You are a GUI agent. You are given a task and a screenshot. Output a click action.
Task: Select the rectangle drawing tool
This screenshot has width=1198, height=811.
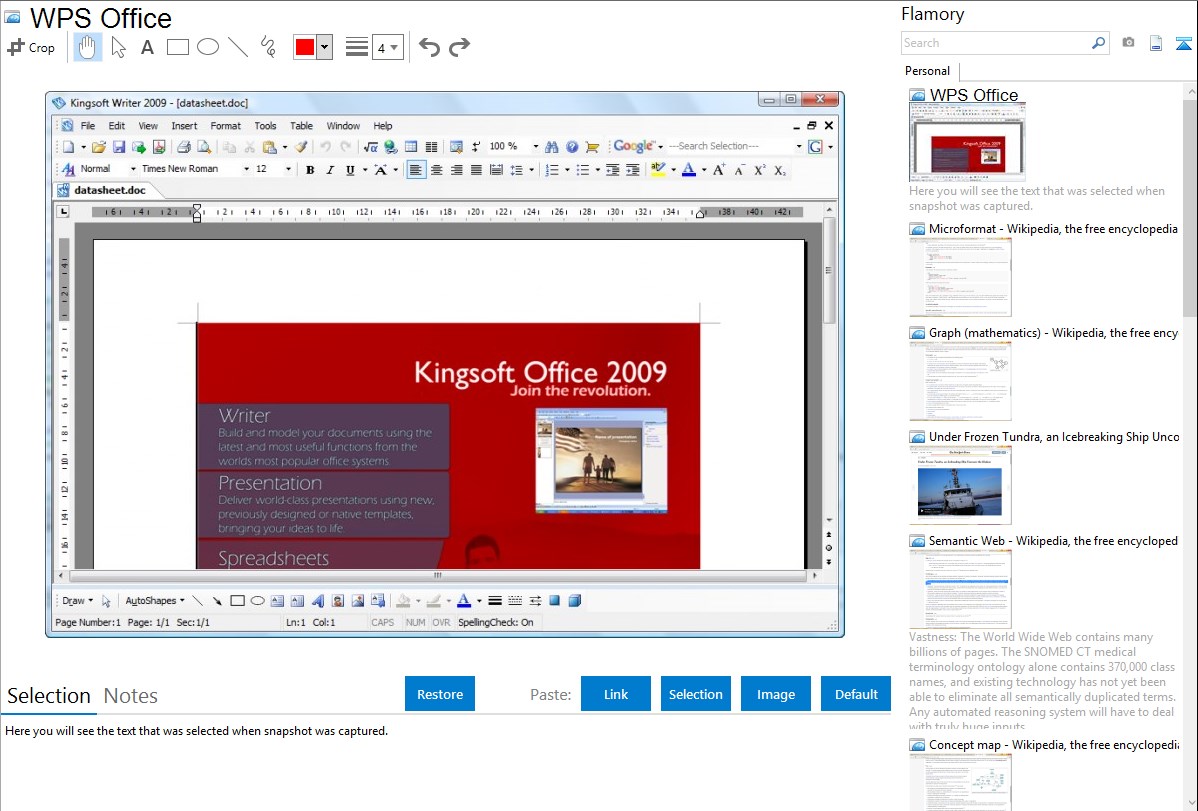coord(177,47)
